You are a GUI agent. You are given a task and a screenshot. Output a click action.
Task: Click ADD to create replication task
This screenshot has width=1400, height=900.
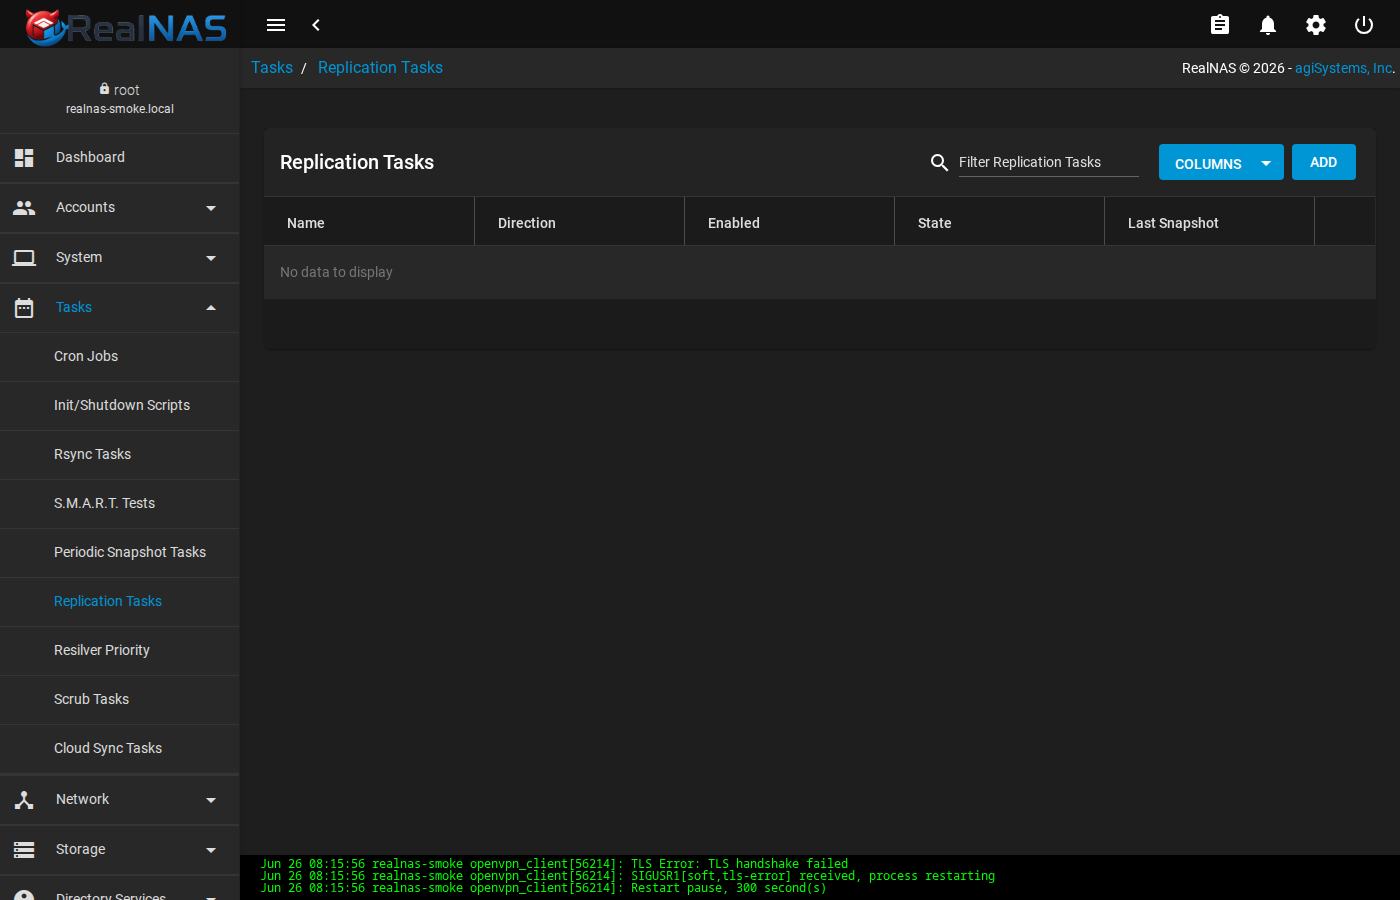pyautogui.click(x=1324, y=162)
